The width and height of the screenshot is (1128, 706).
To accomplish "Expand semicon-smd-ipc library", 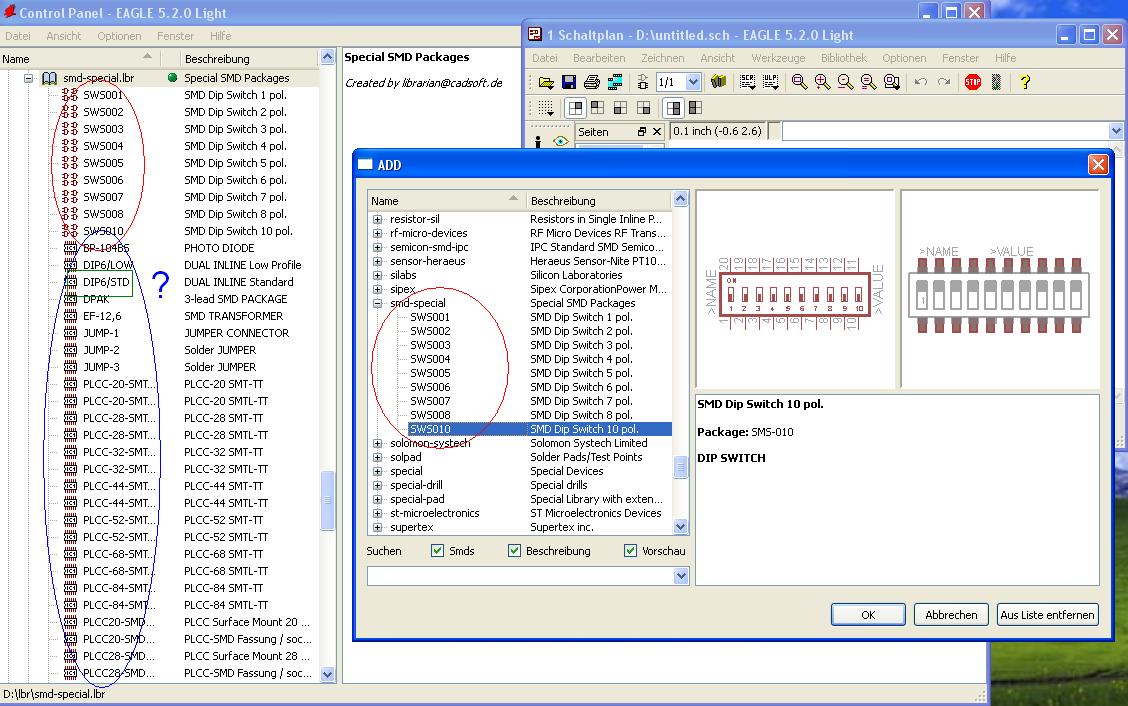I will (x=377, y=248).
